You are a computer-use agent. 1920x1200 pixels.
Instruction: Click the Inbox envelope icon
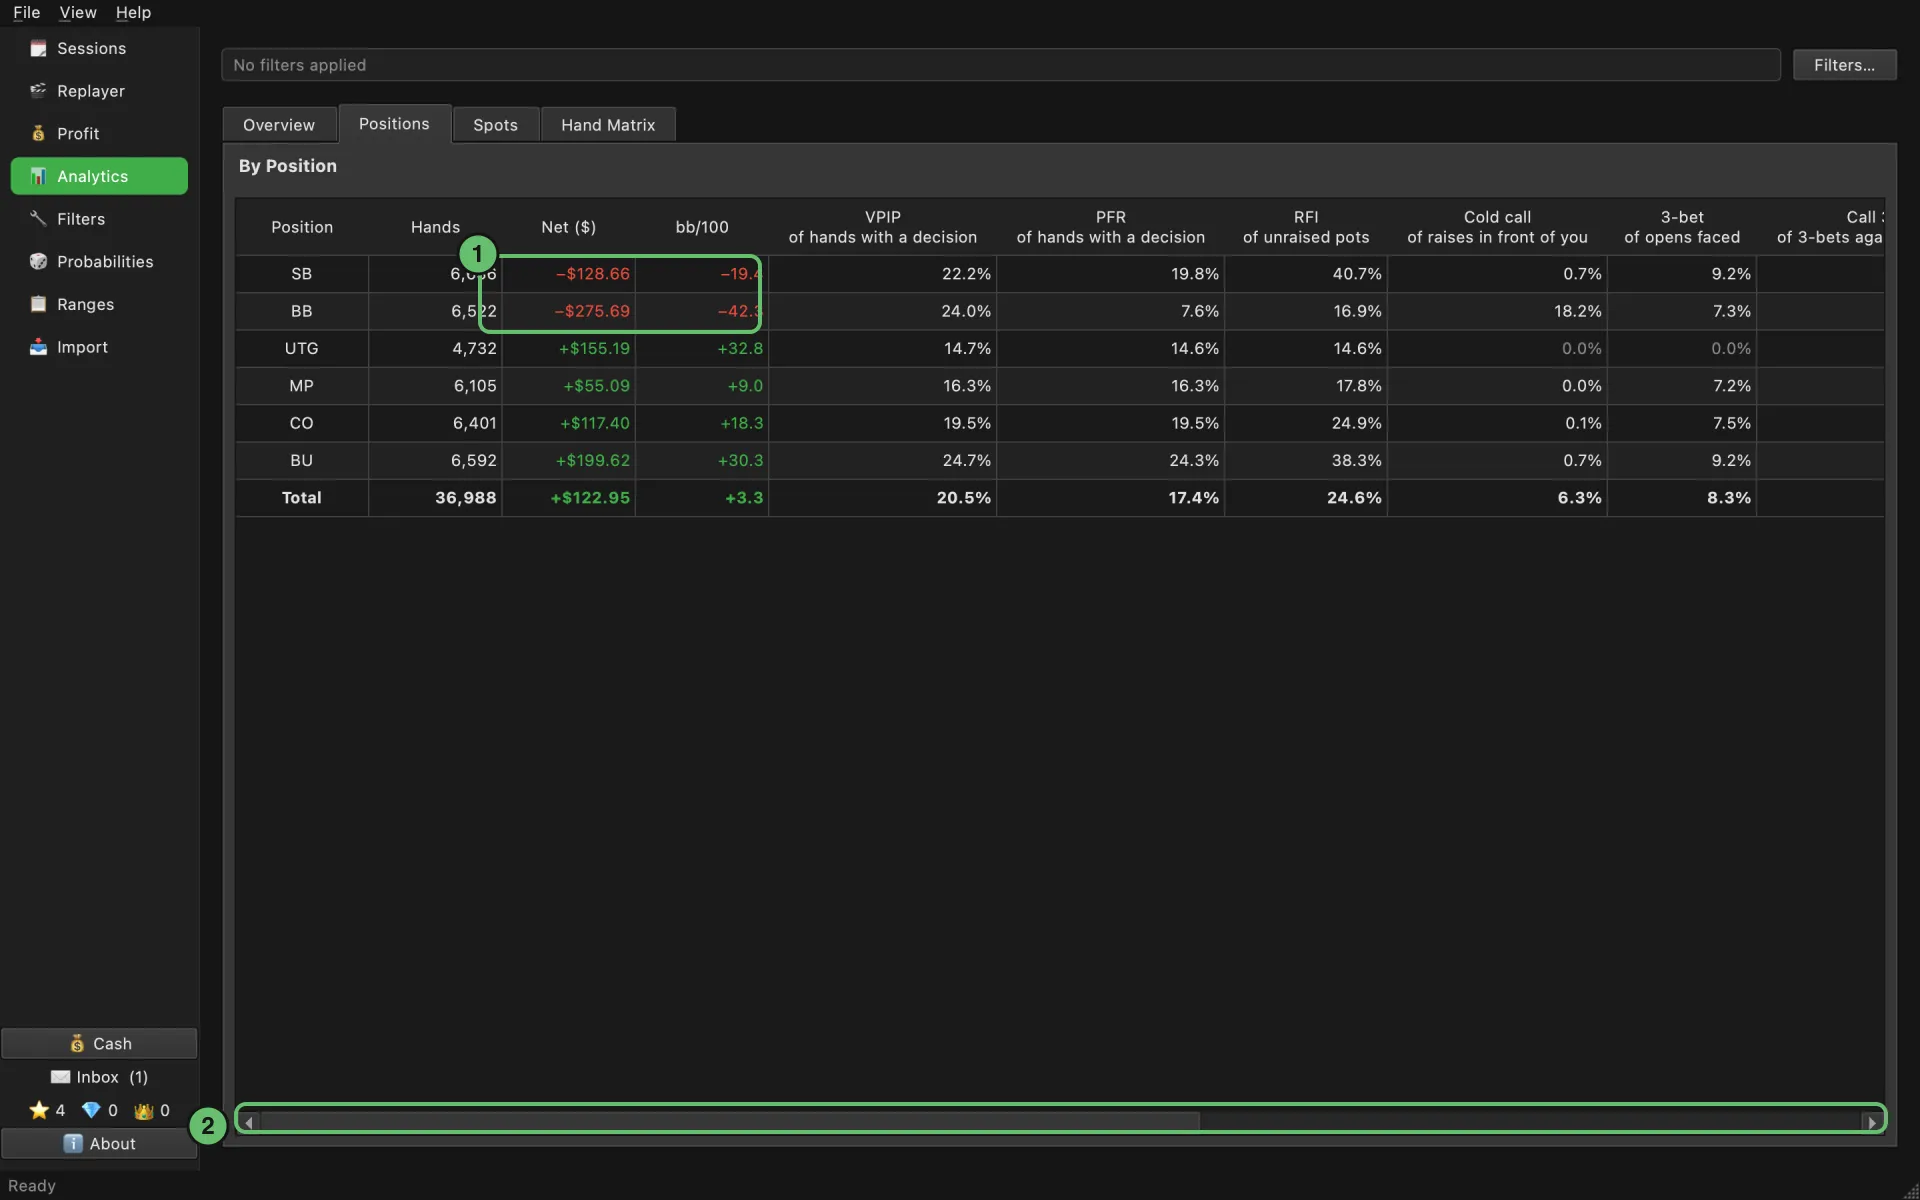click(61, 1077)
